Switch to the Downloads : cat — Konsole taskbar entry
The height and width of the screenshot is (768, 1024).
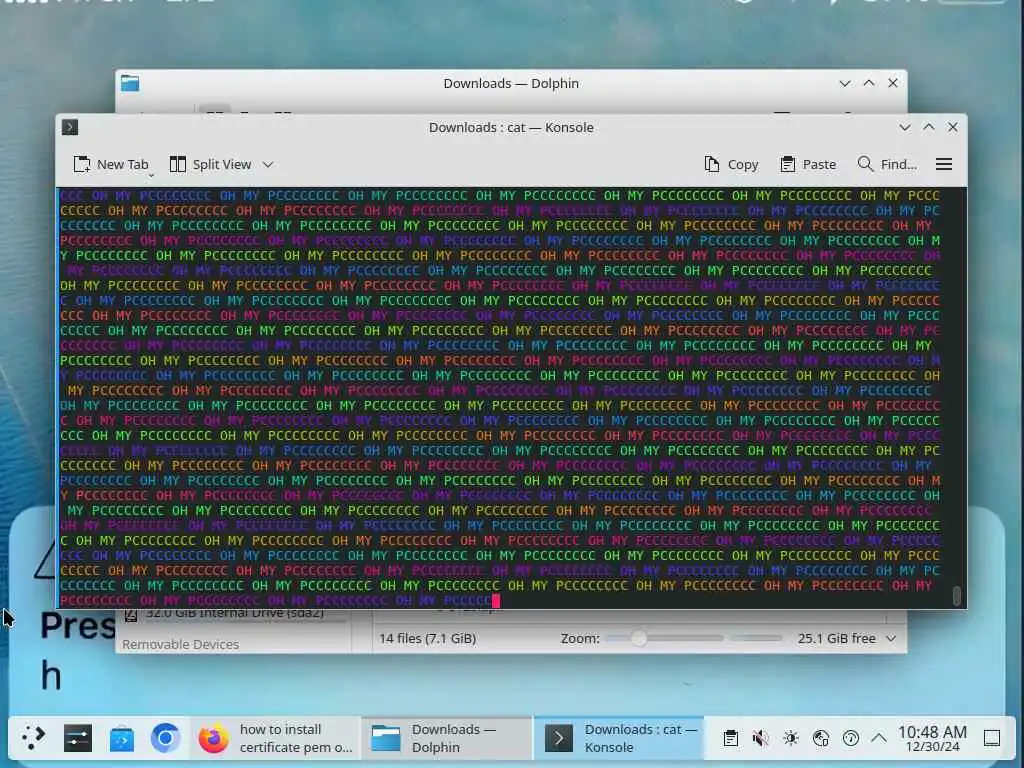point(618,738)
